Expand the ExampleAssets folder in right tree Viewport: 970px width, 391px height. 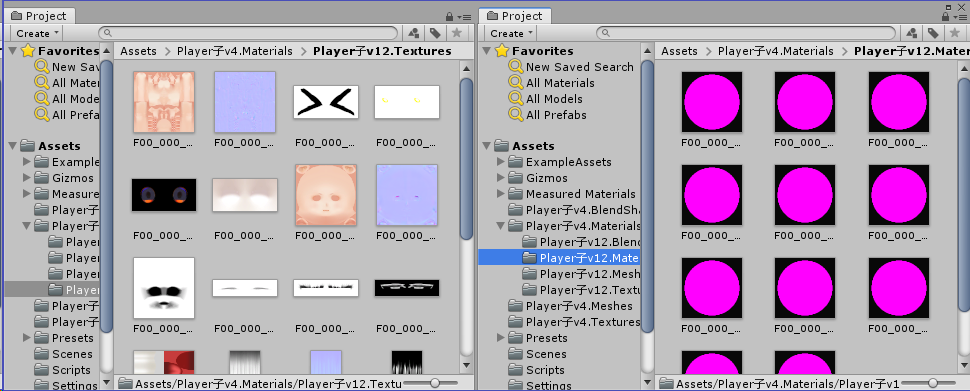[500, 162]
